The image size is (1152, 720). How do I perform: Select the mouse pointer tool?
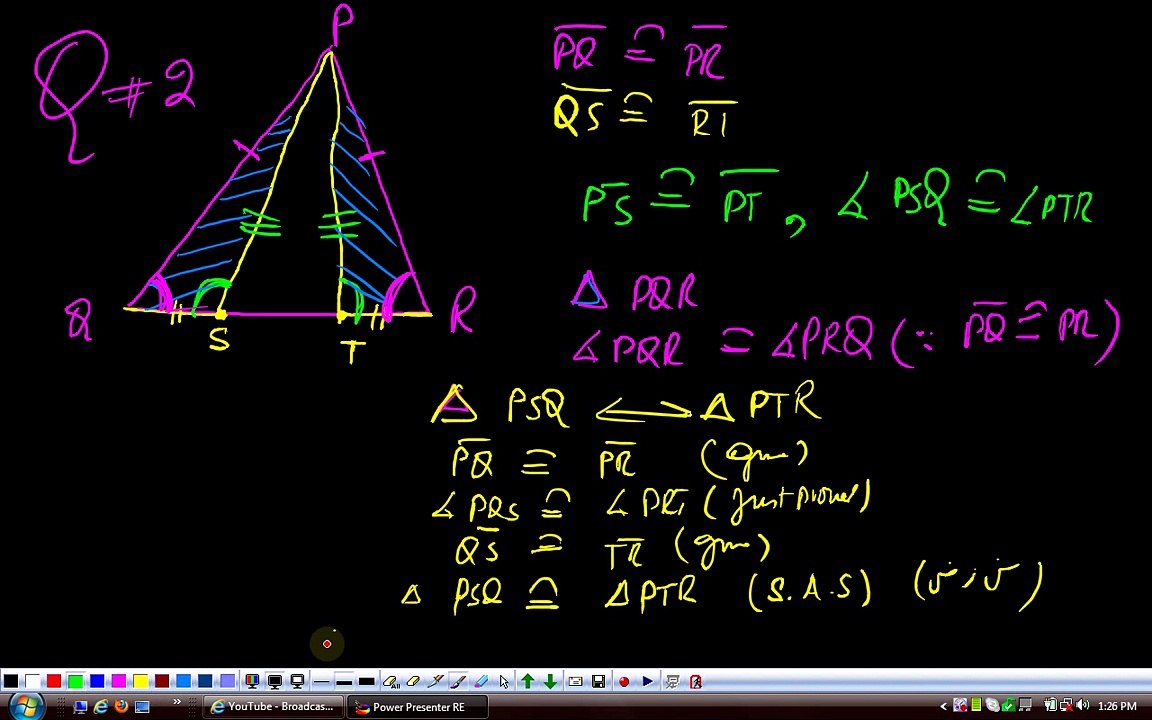(504, 682)
